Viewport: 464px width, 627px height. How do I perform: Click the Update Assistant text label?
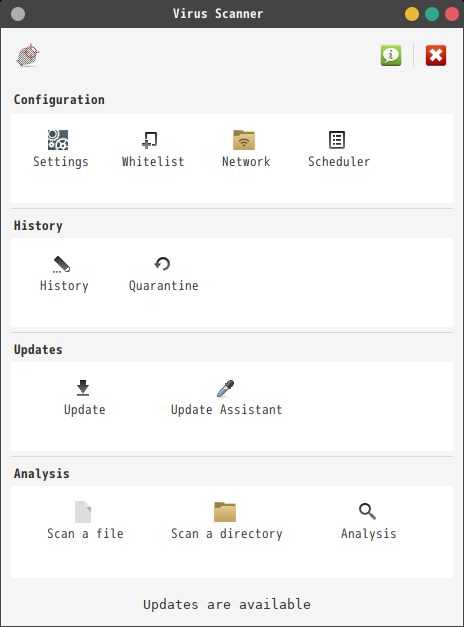coord(226,409)
